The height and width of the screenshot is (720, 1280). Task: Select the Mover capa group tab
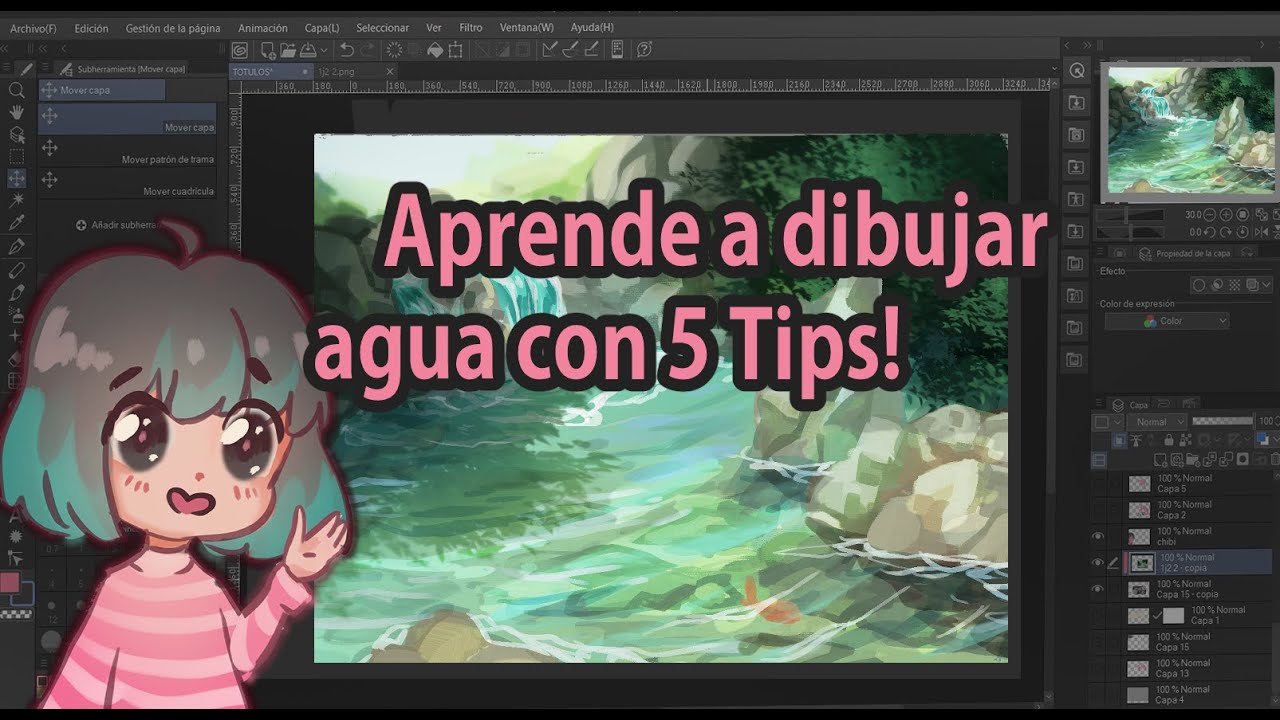coord(102,90)
